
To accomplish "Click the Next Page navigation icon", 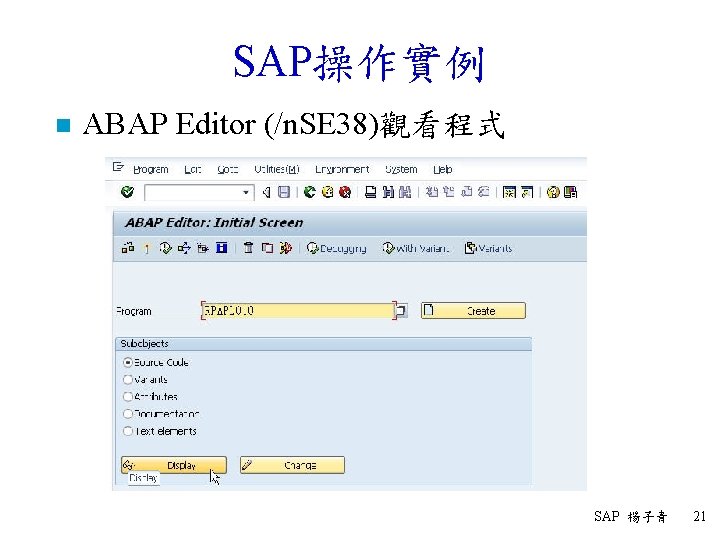I will tap(467, 192).
